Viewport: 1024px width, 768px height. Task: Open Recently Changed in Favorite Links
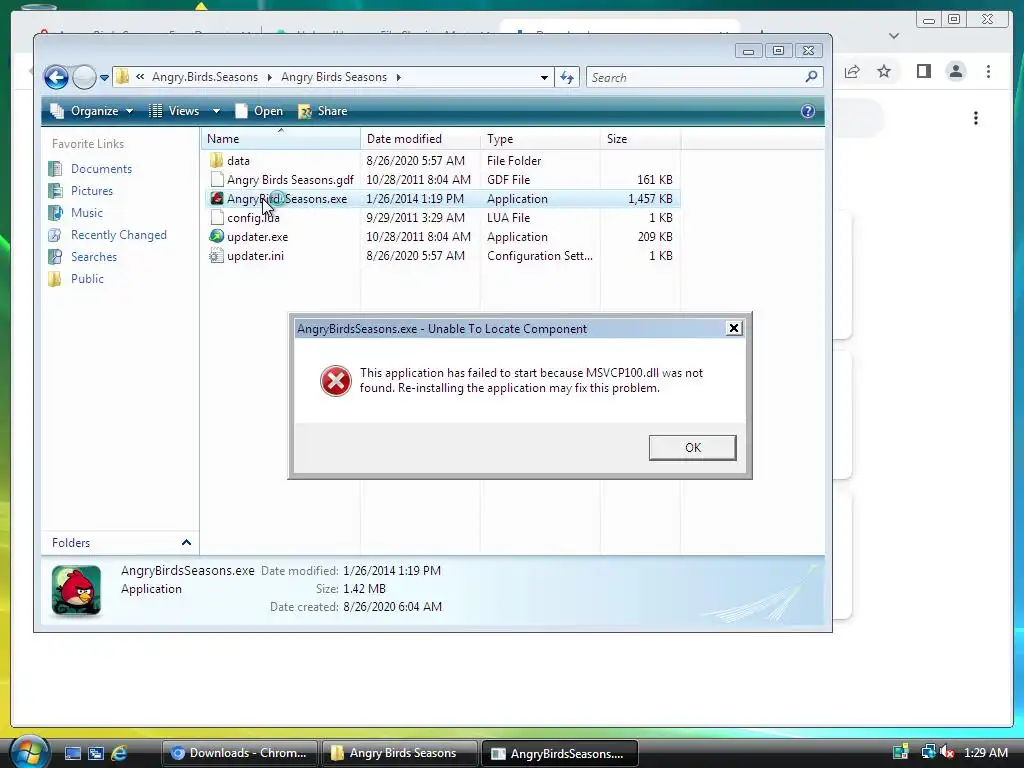click(108, 235)
